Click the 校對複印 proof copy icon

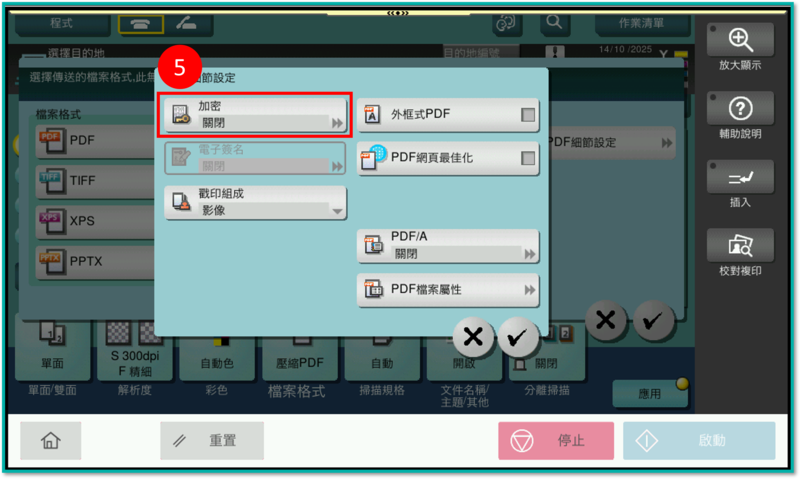point(740,245)
